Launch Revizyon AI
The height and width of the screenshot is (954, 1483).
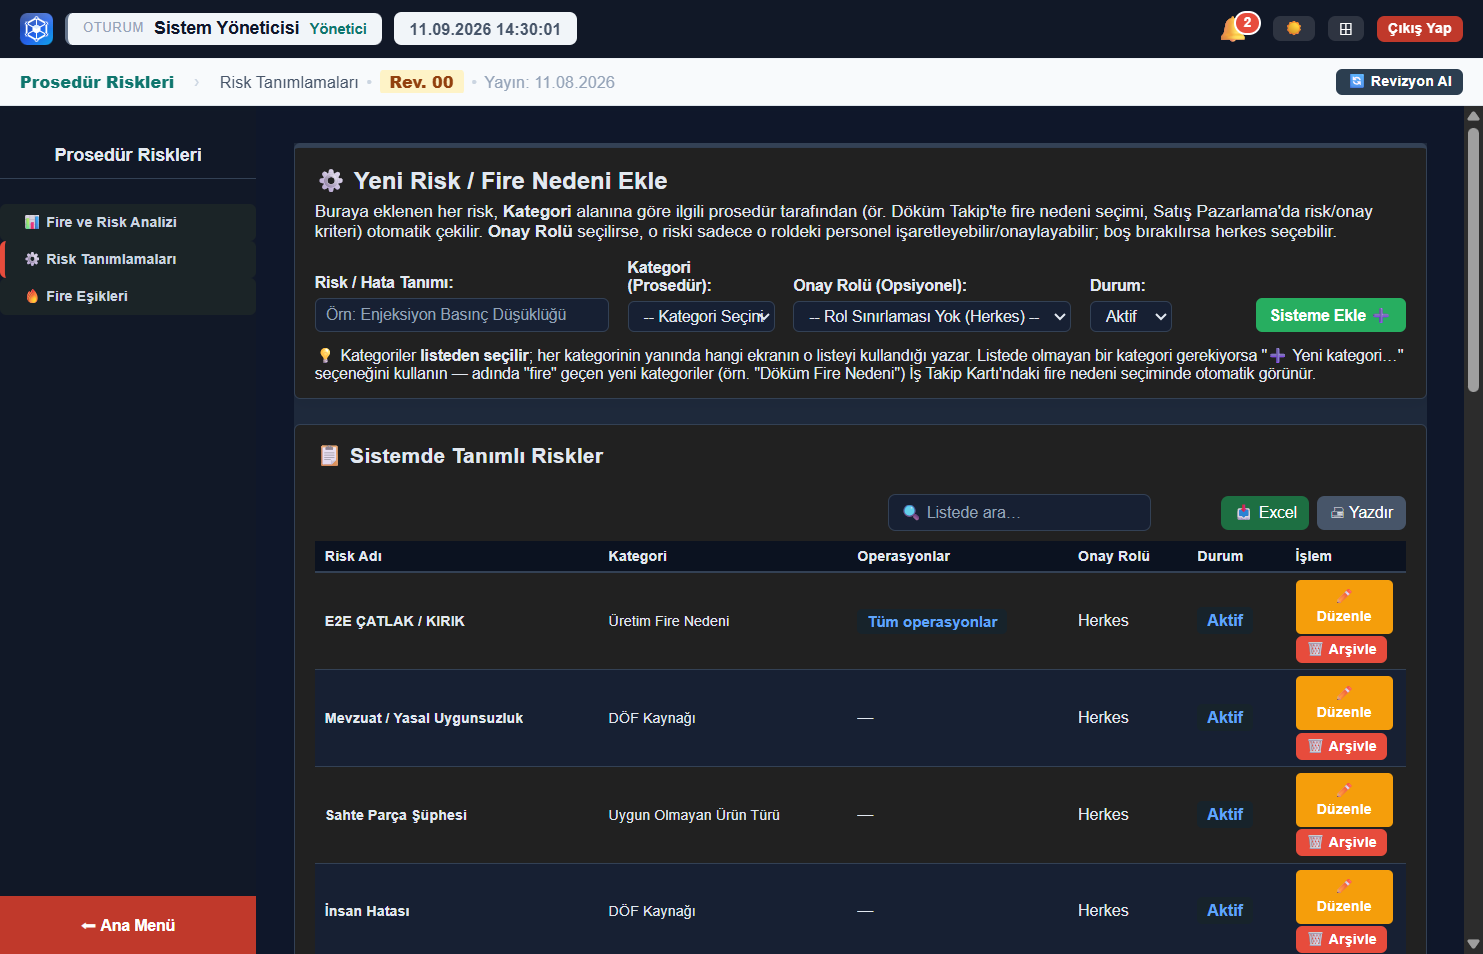point(1399,82)
